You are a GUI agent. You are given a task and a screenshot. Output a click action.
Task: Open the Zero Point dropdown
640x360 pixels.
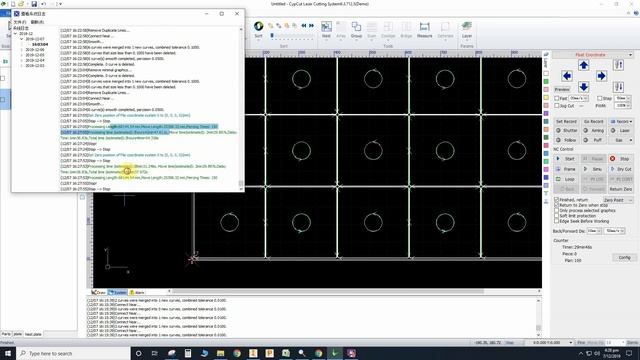618,200
